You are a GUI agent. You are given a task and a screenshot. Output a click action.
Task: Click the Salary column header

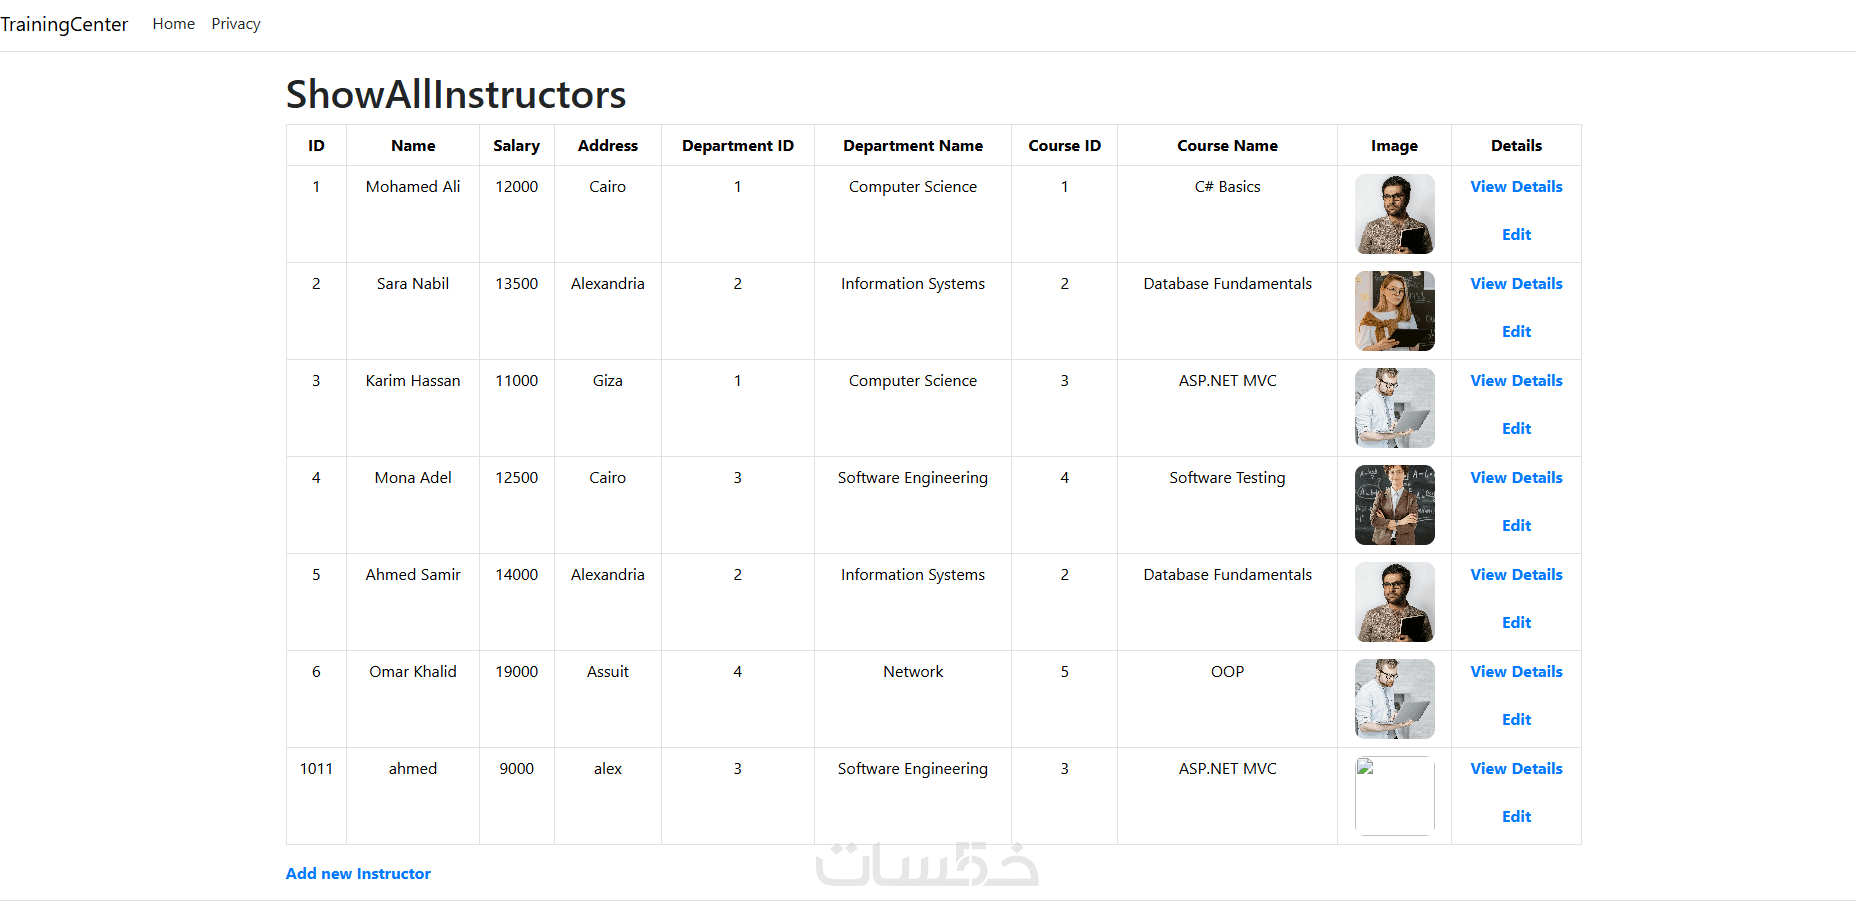(516, 146)
